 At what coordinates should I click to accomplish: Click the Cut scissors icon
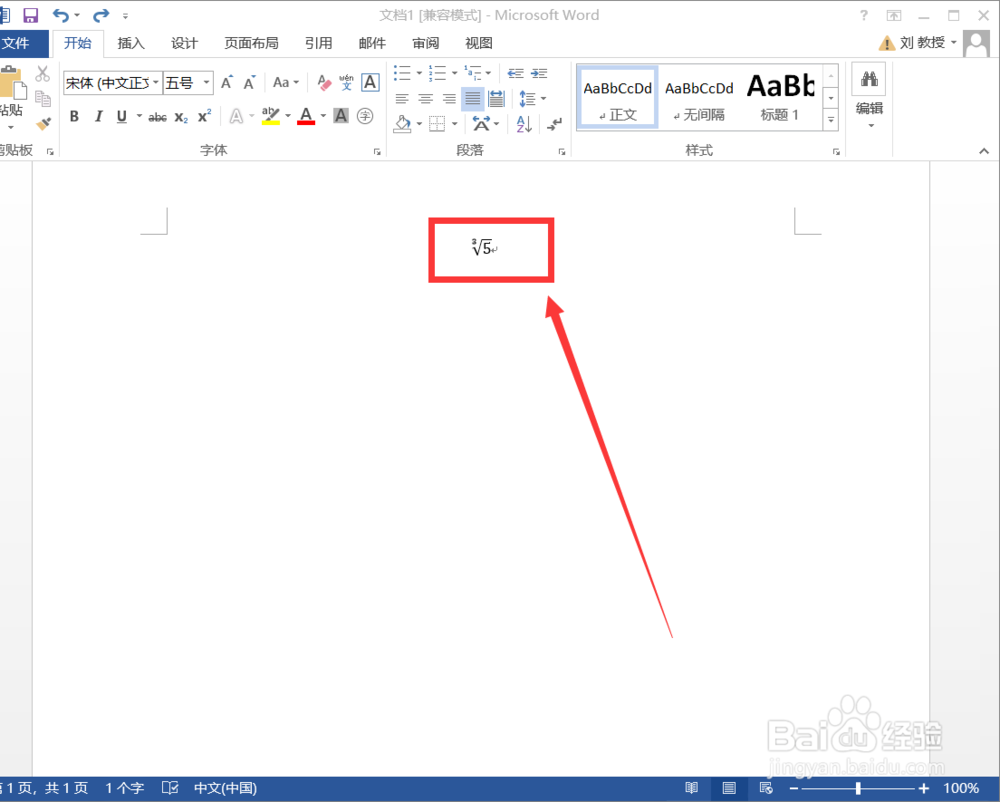pos(43,73)
